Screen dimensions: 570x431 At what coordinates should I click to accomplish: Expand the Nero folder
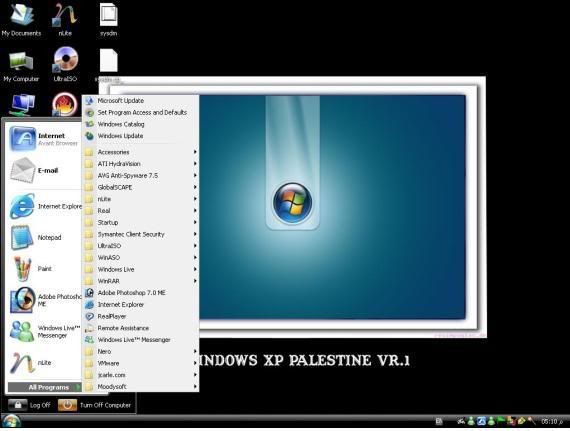pyautogui.click(x=140, y=351)
